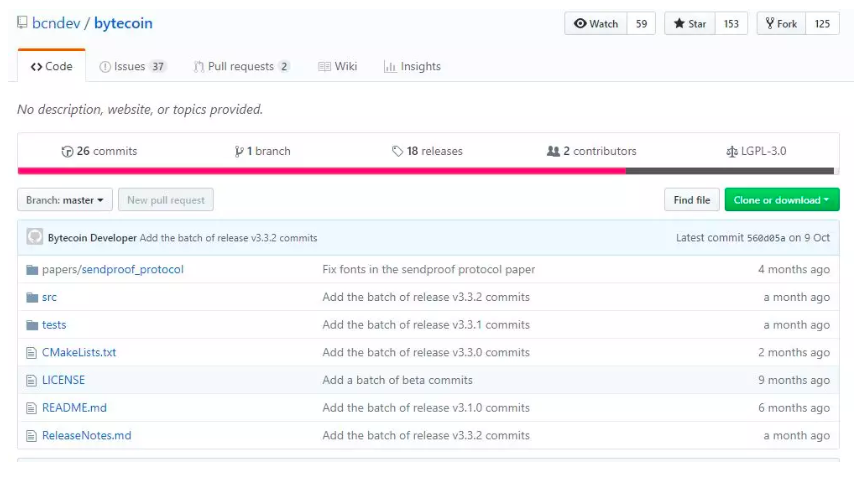
Task: Click the commits history clock icon
Action: click(67, 151)
